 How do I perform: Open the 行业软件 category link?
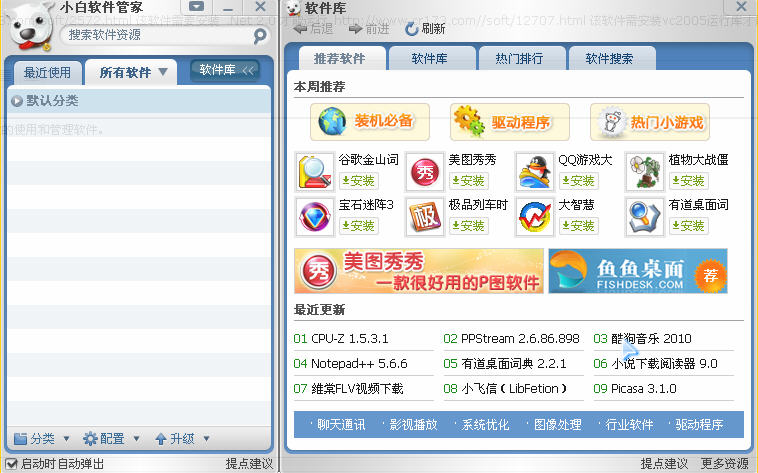pos(629,425)
